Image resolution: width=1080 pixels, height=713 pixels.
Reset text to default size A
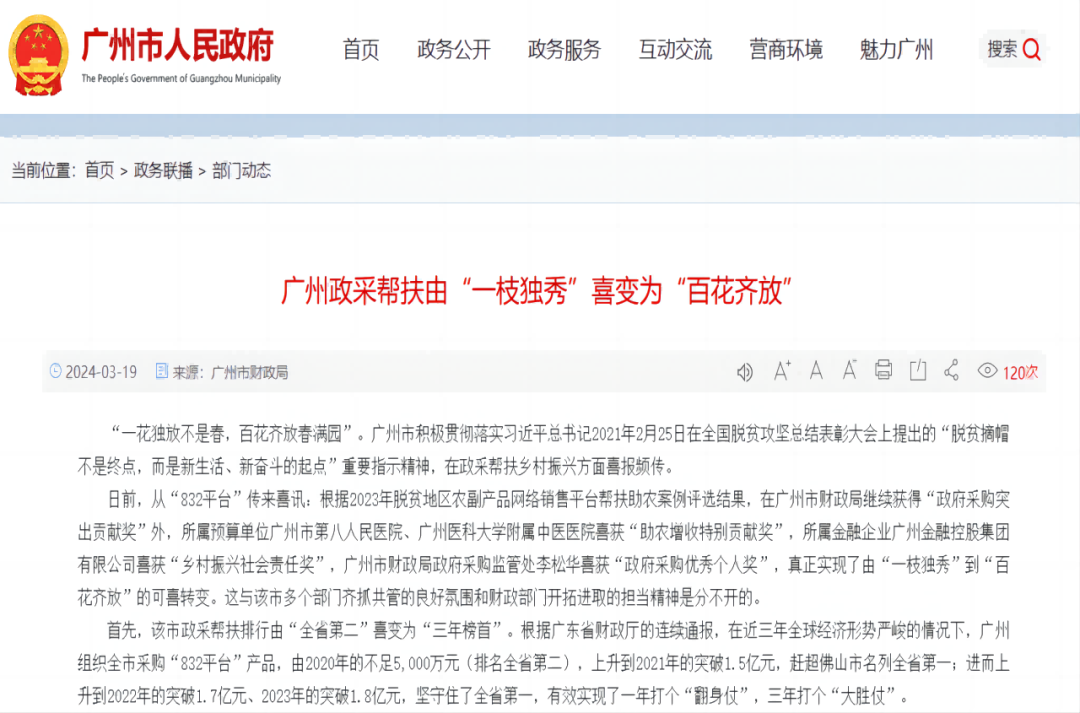pos(816,371)
